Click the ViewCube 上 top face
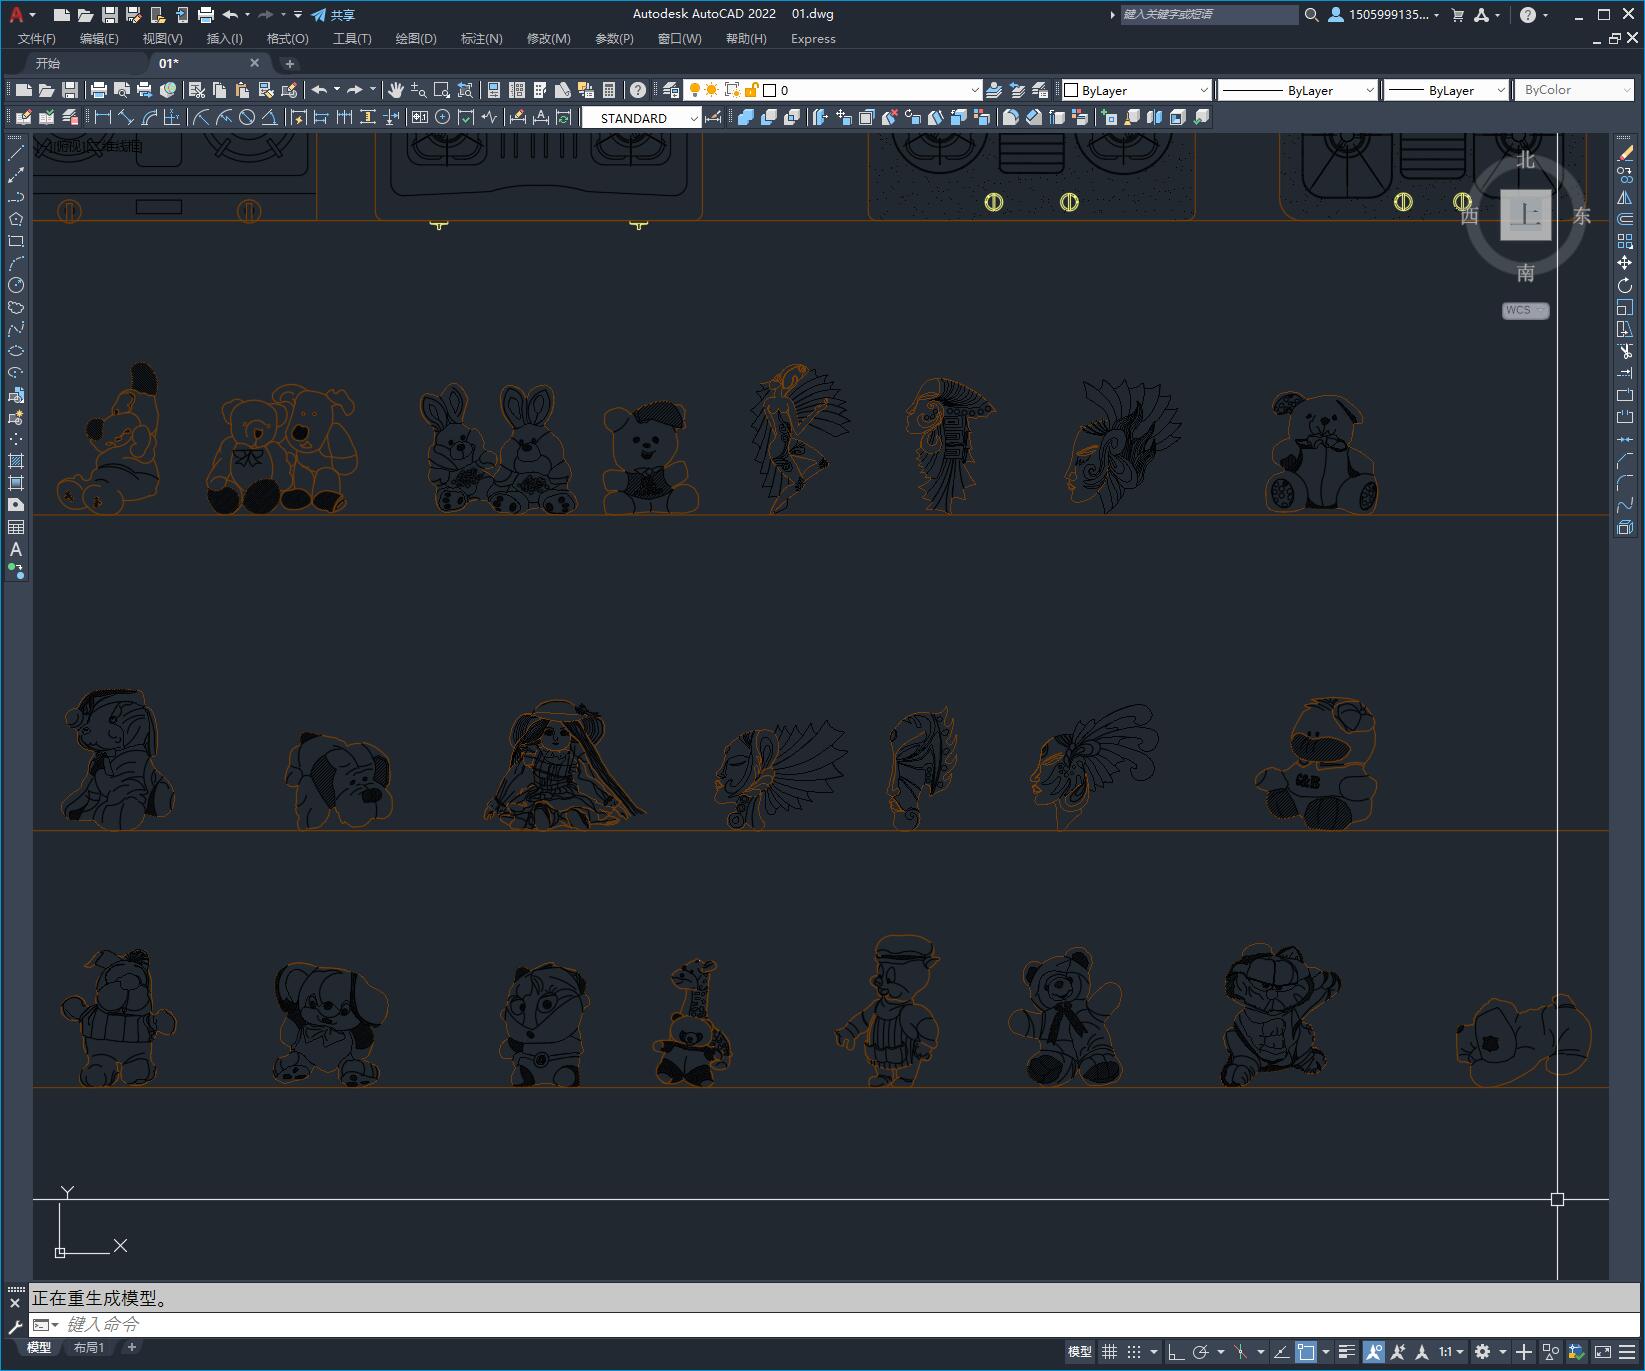The image size is (1645, 1371). (1526, 215)
